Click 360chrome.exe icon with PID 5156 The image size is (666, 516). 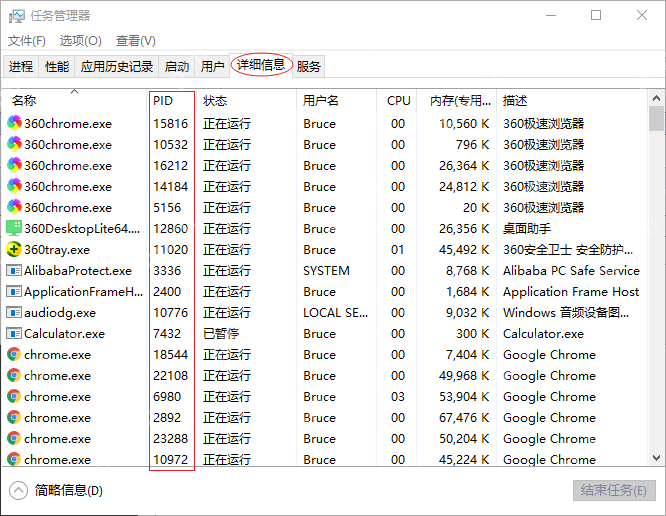(x=14, y=207)
